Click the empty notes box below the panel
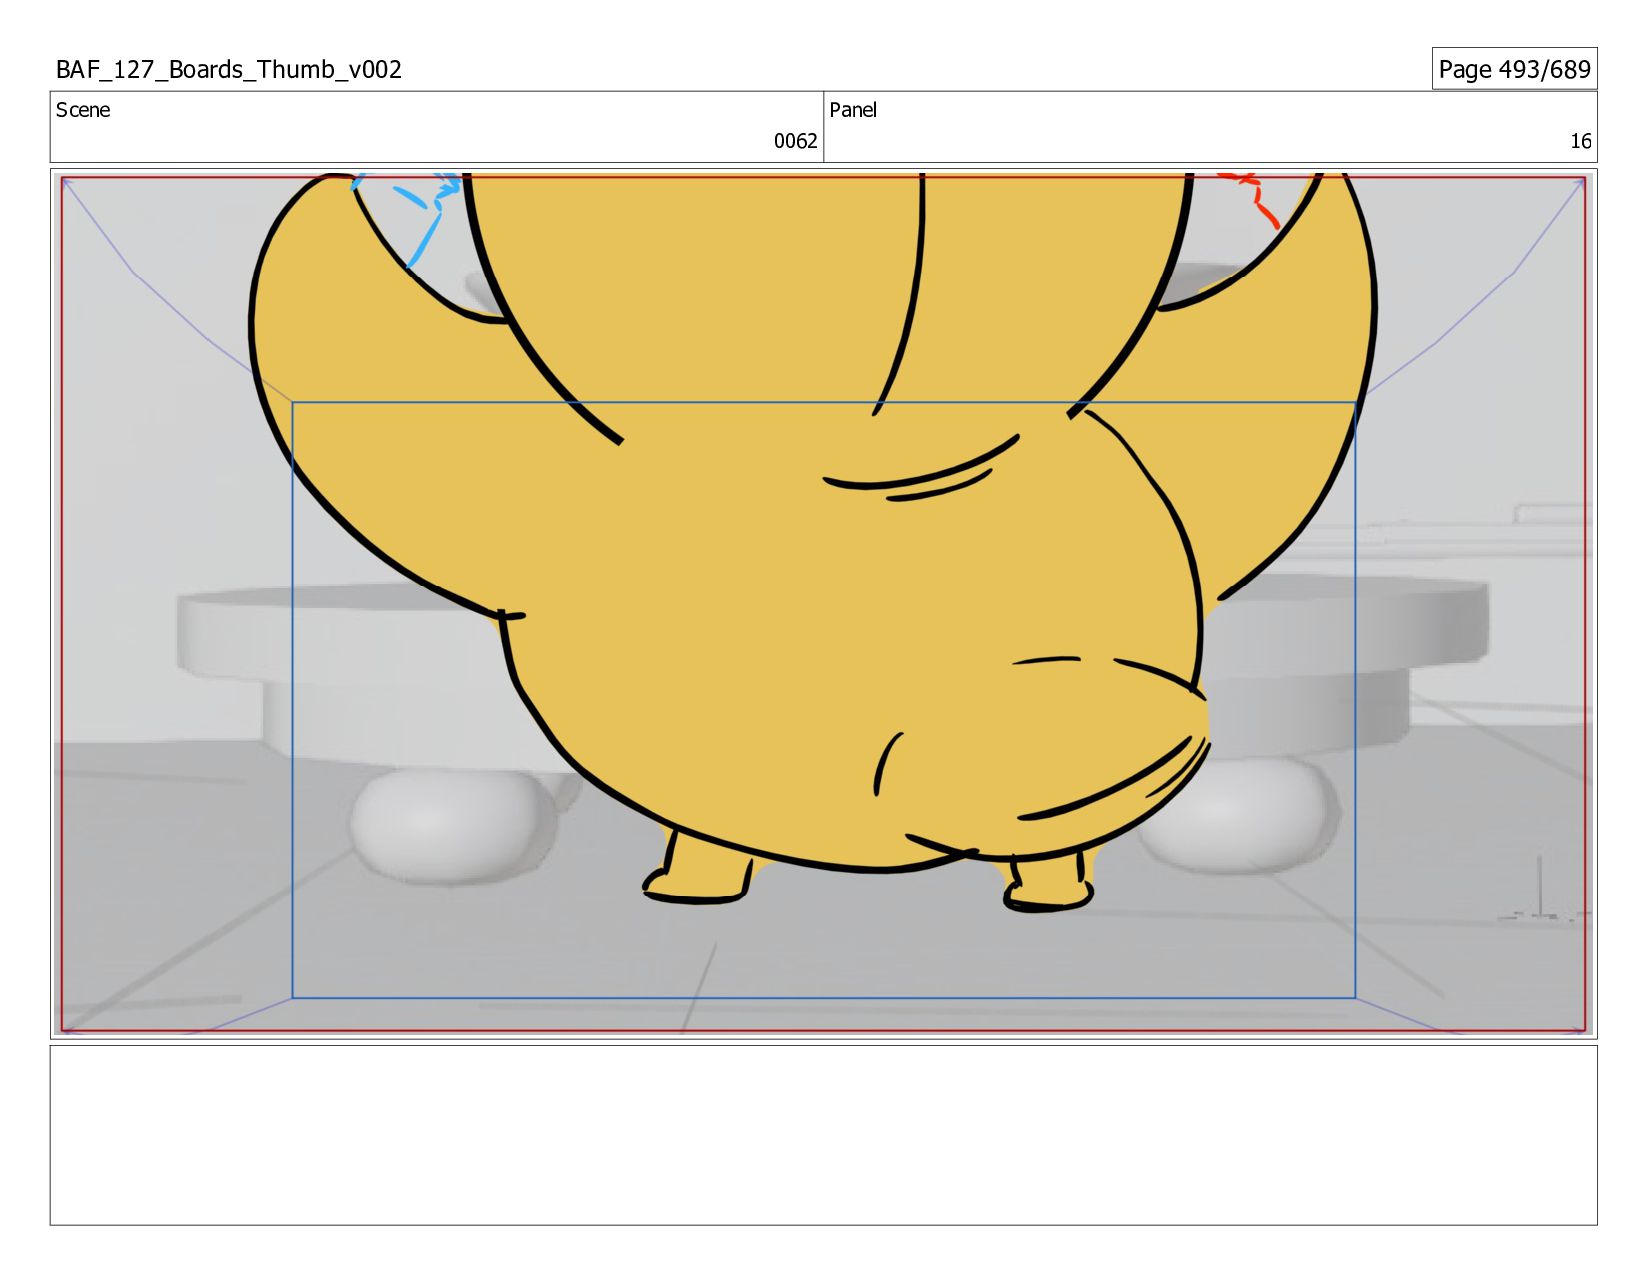Image resolution: width=1650 pixels, height=1275 pixels. click(x=823, y=1135)
